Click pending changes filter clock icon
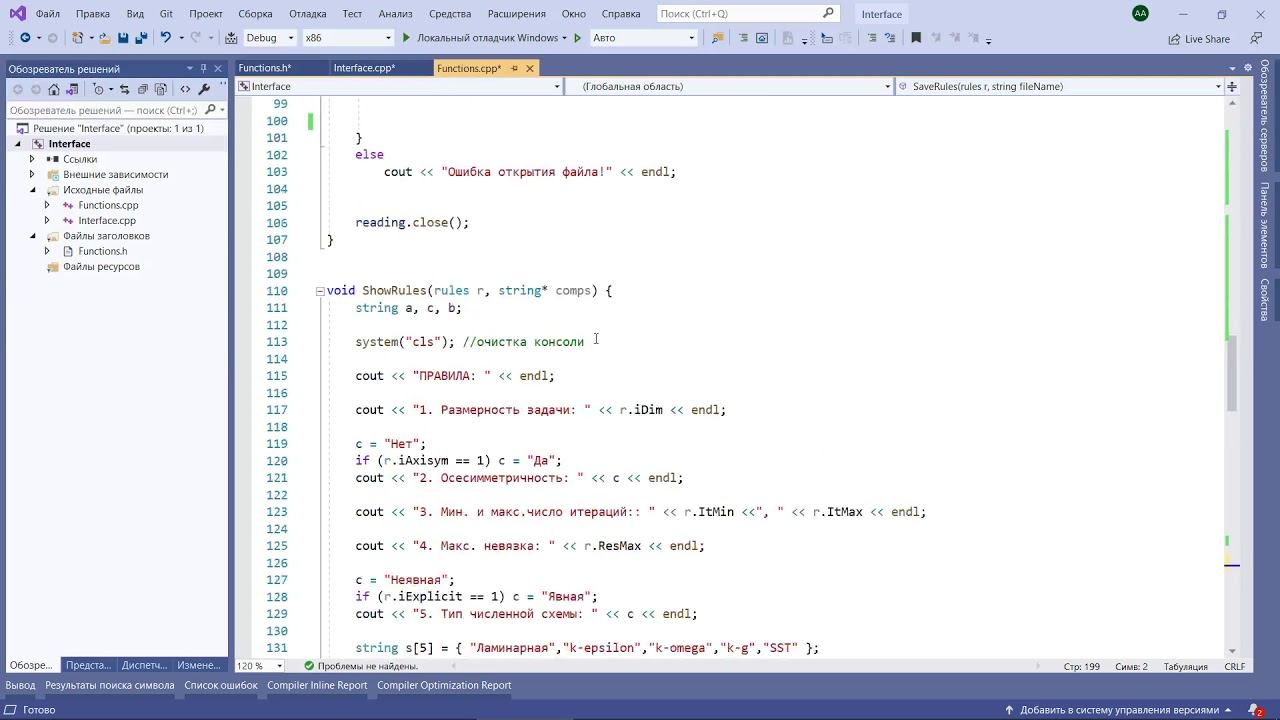This screenshot has width=1280, height=720. (x=98, y=89)
